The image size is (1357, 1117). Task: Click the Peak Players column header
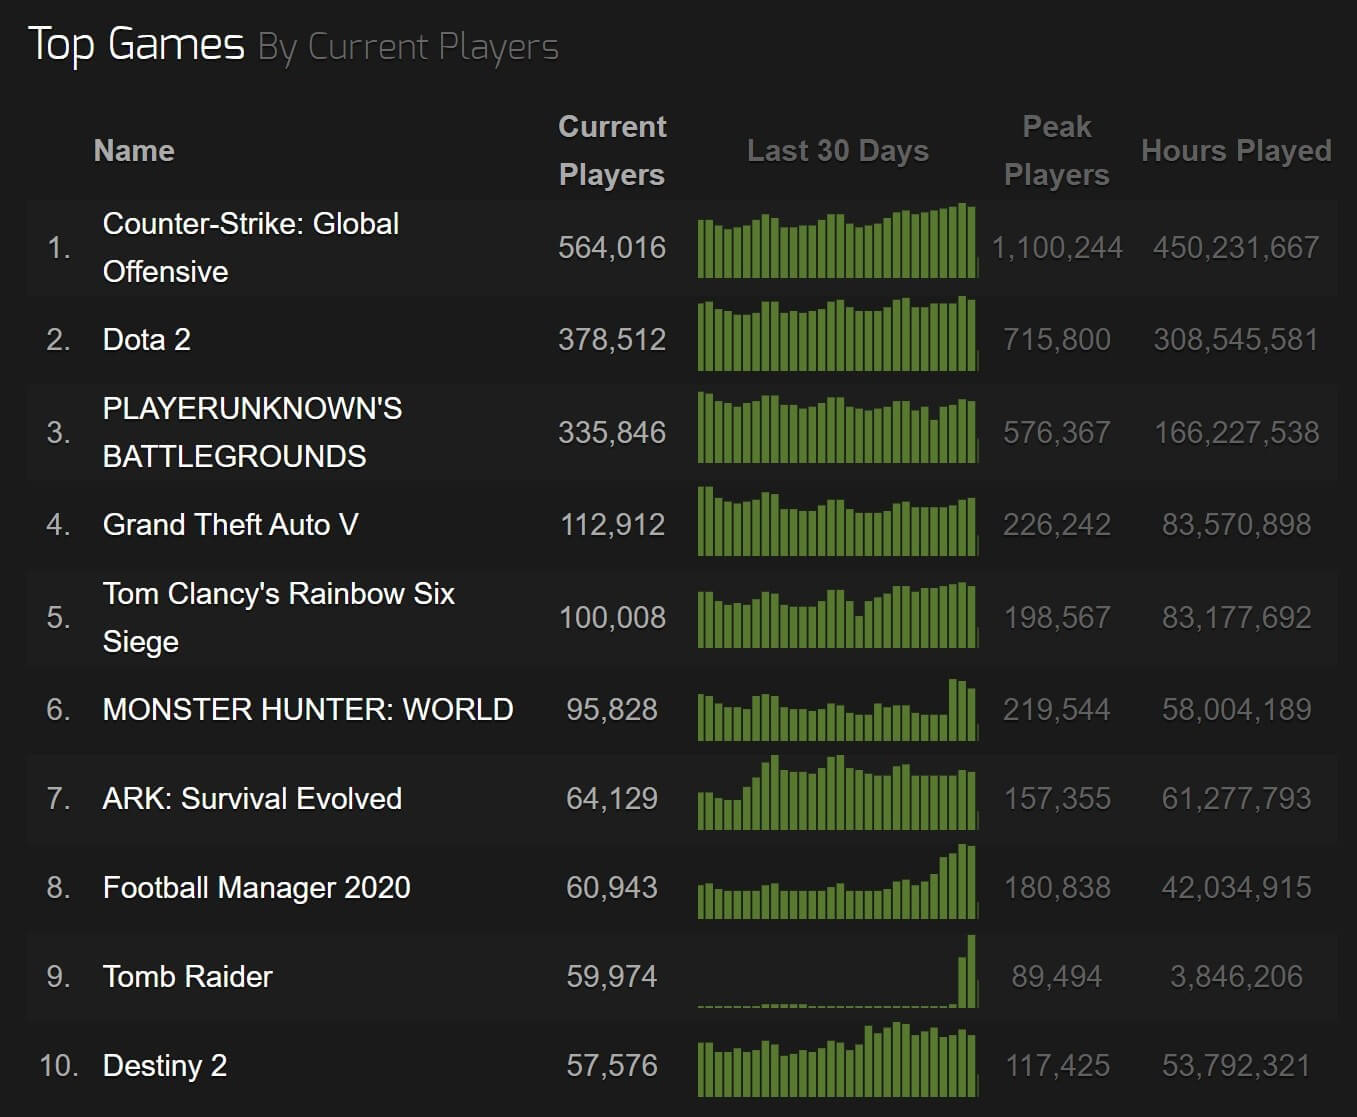point(1056,151)
